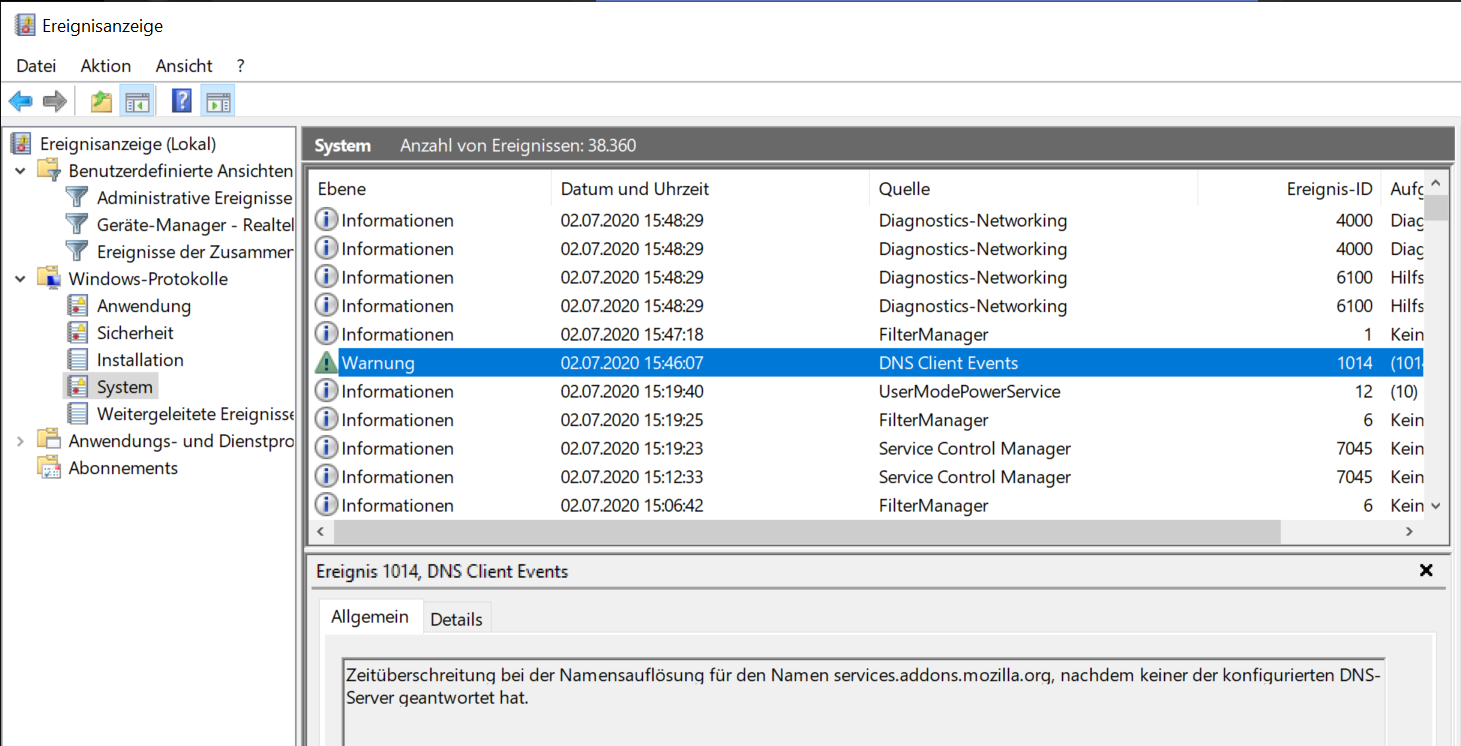1461x746 pixels.
Task: Close the event preview pane
Action: click(1426, 571)
